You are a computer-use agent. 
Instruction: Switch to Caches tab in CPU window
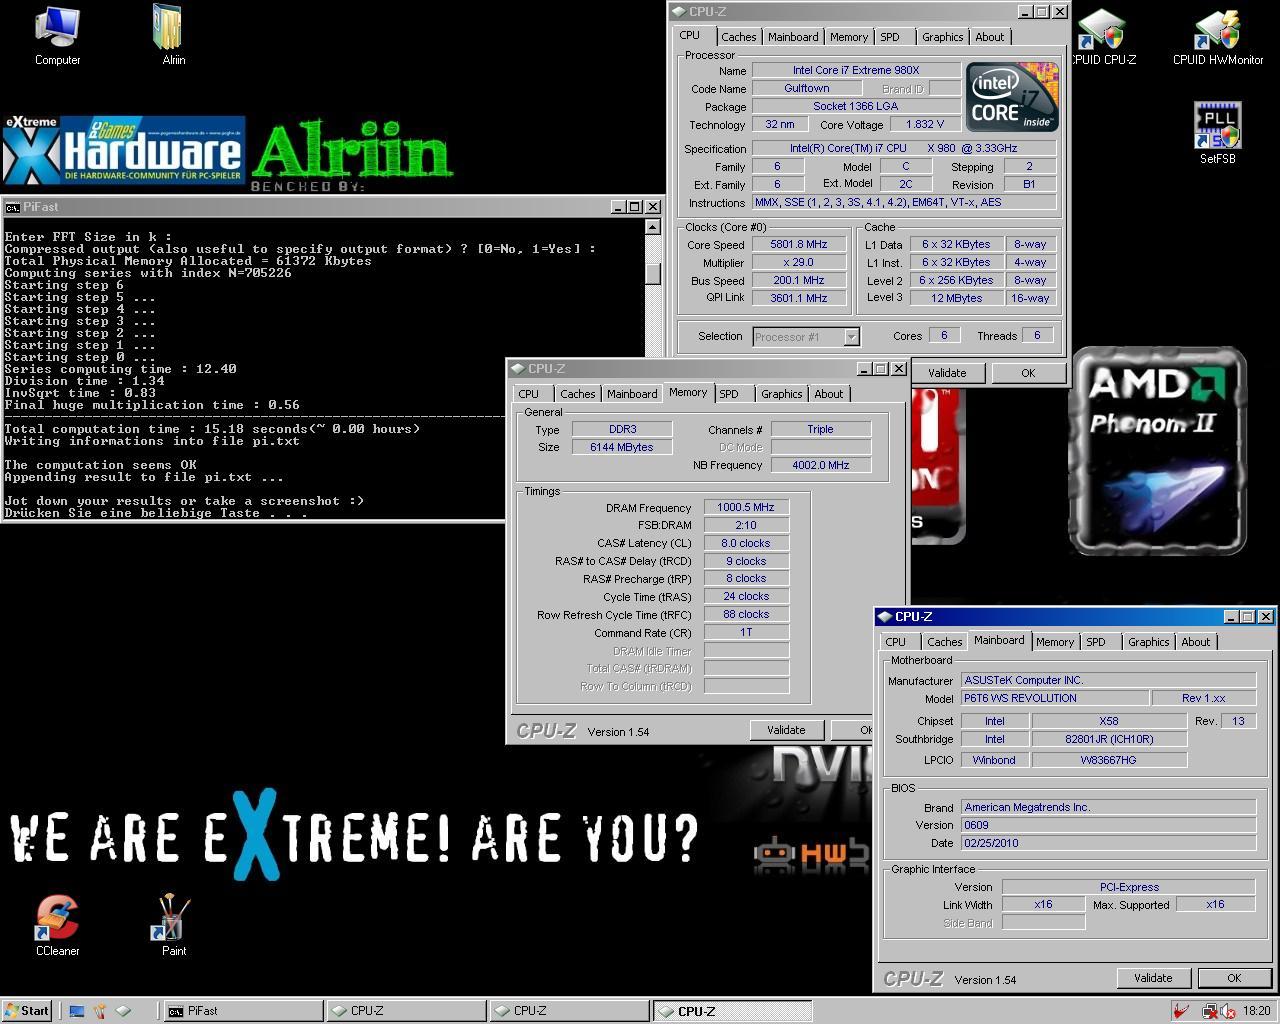pyautogui.click(x=738, y=37)
